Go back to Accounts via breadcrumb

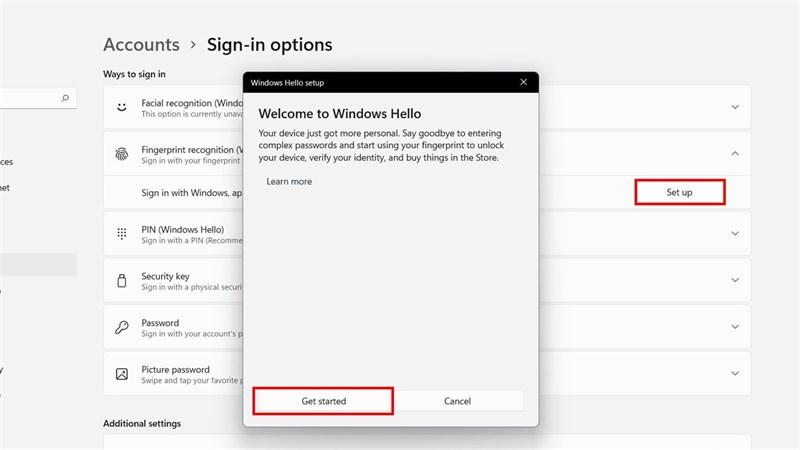click(141, 45)
